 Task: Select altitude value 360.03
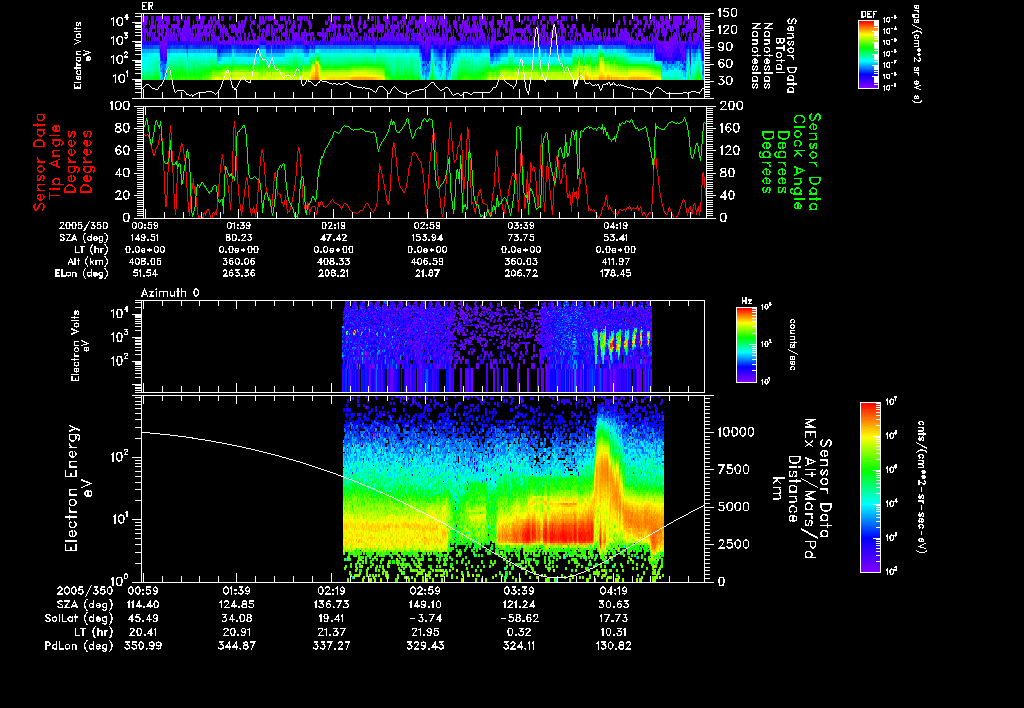coord(521,261)
